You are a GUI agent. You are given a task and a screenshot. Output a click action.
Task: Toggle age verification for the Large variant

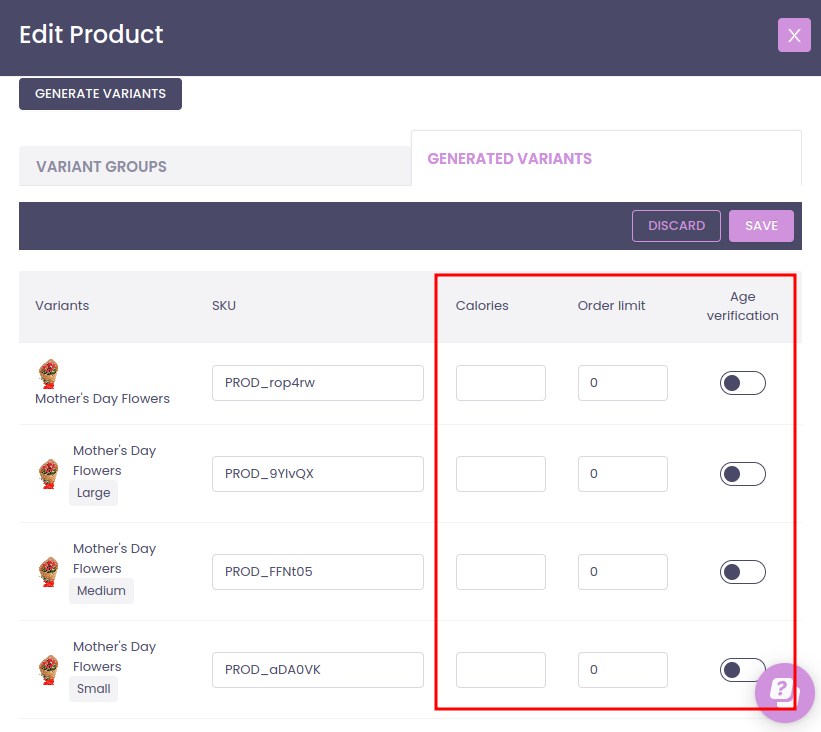742,474
